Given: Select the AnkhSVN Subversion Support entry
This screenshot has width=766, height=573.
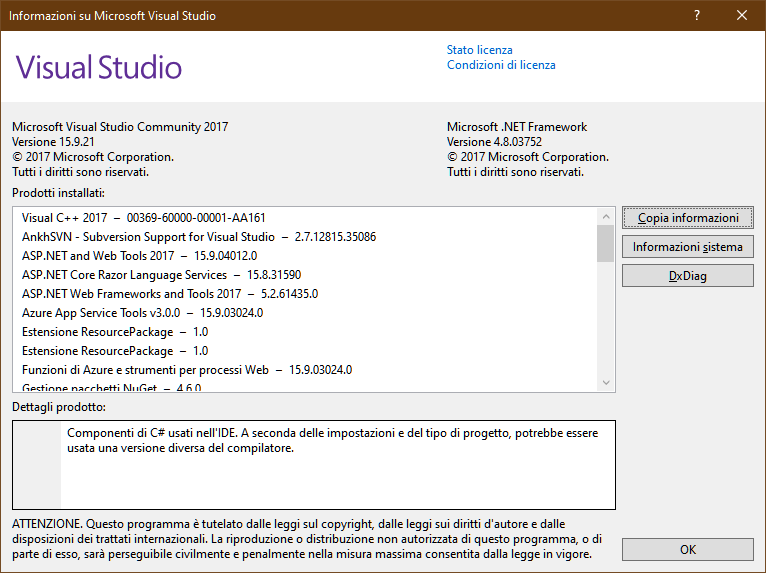Looking at the screenshot, I should pos(199,237).
